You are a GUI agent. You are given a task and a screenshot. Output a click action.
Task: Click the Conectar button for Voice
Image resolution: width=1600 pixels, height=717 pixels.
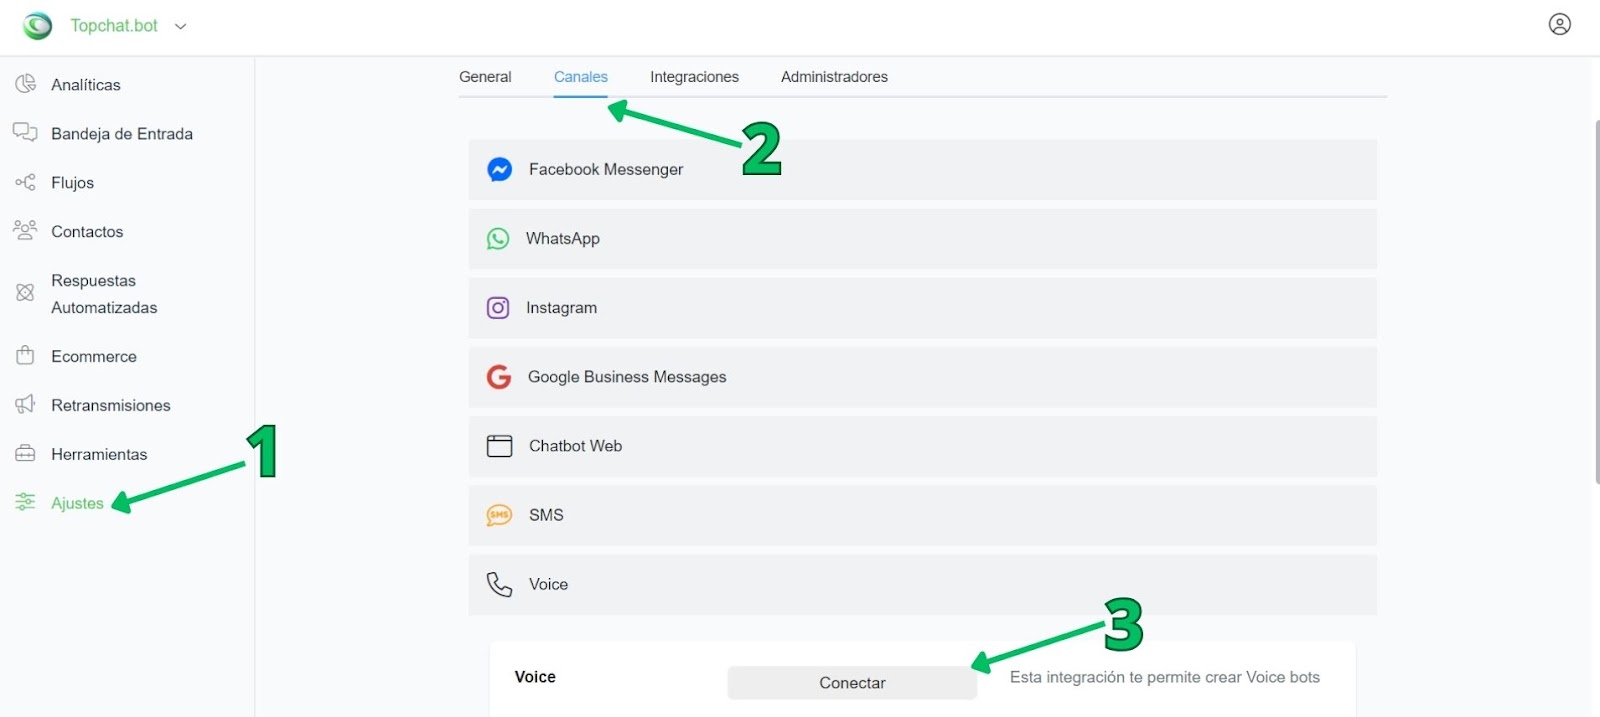[852, 683]
